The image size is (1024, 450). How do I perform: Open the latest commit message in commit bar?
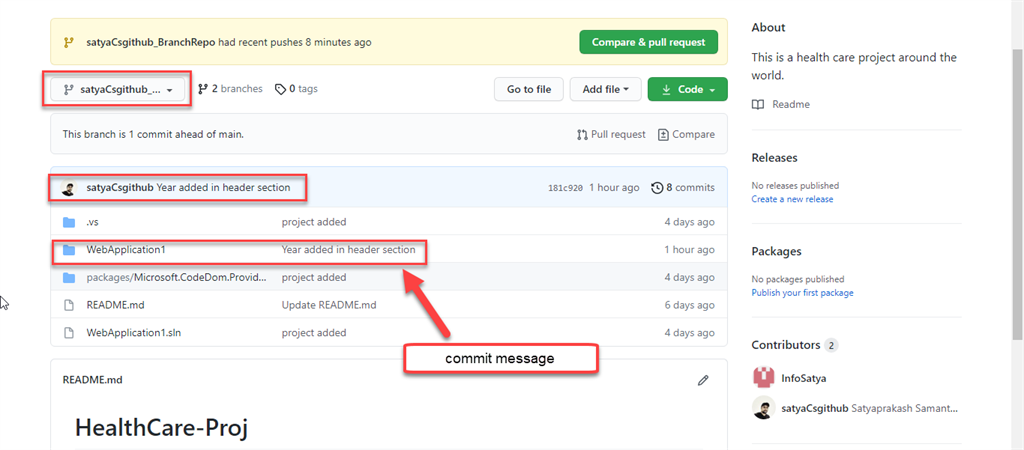[223, 187]
